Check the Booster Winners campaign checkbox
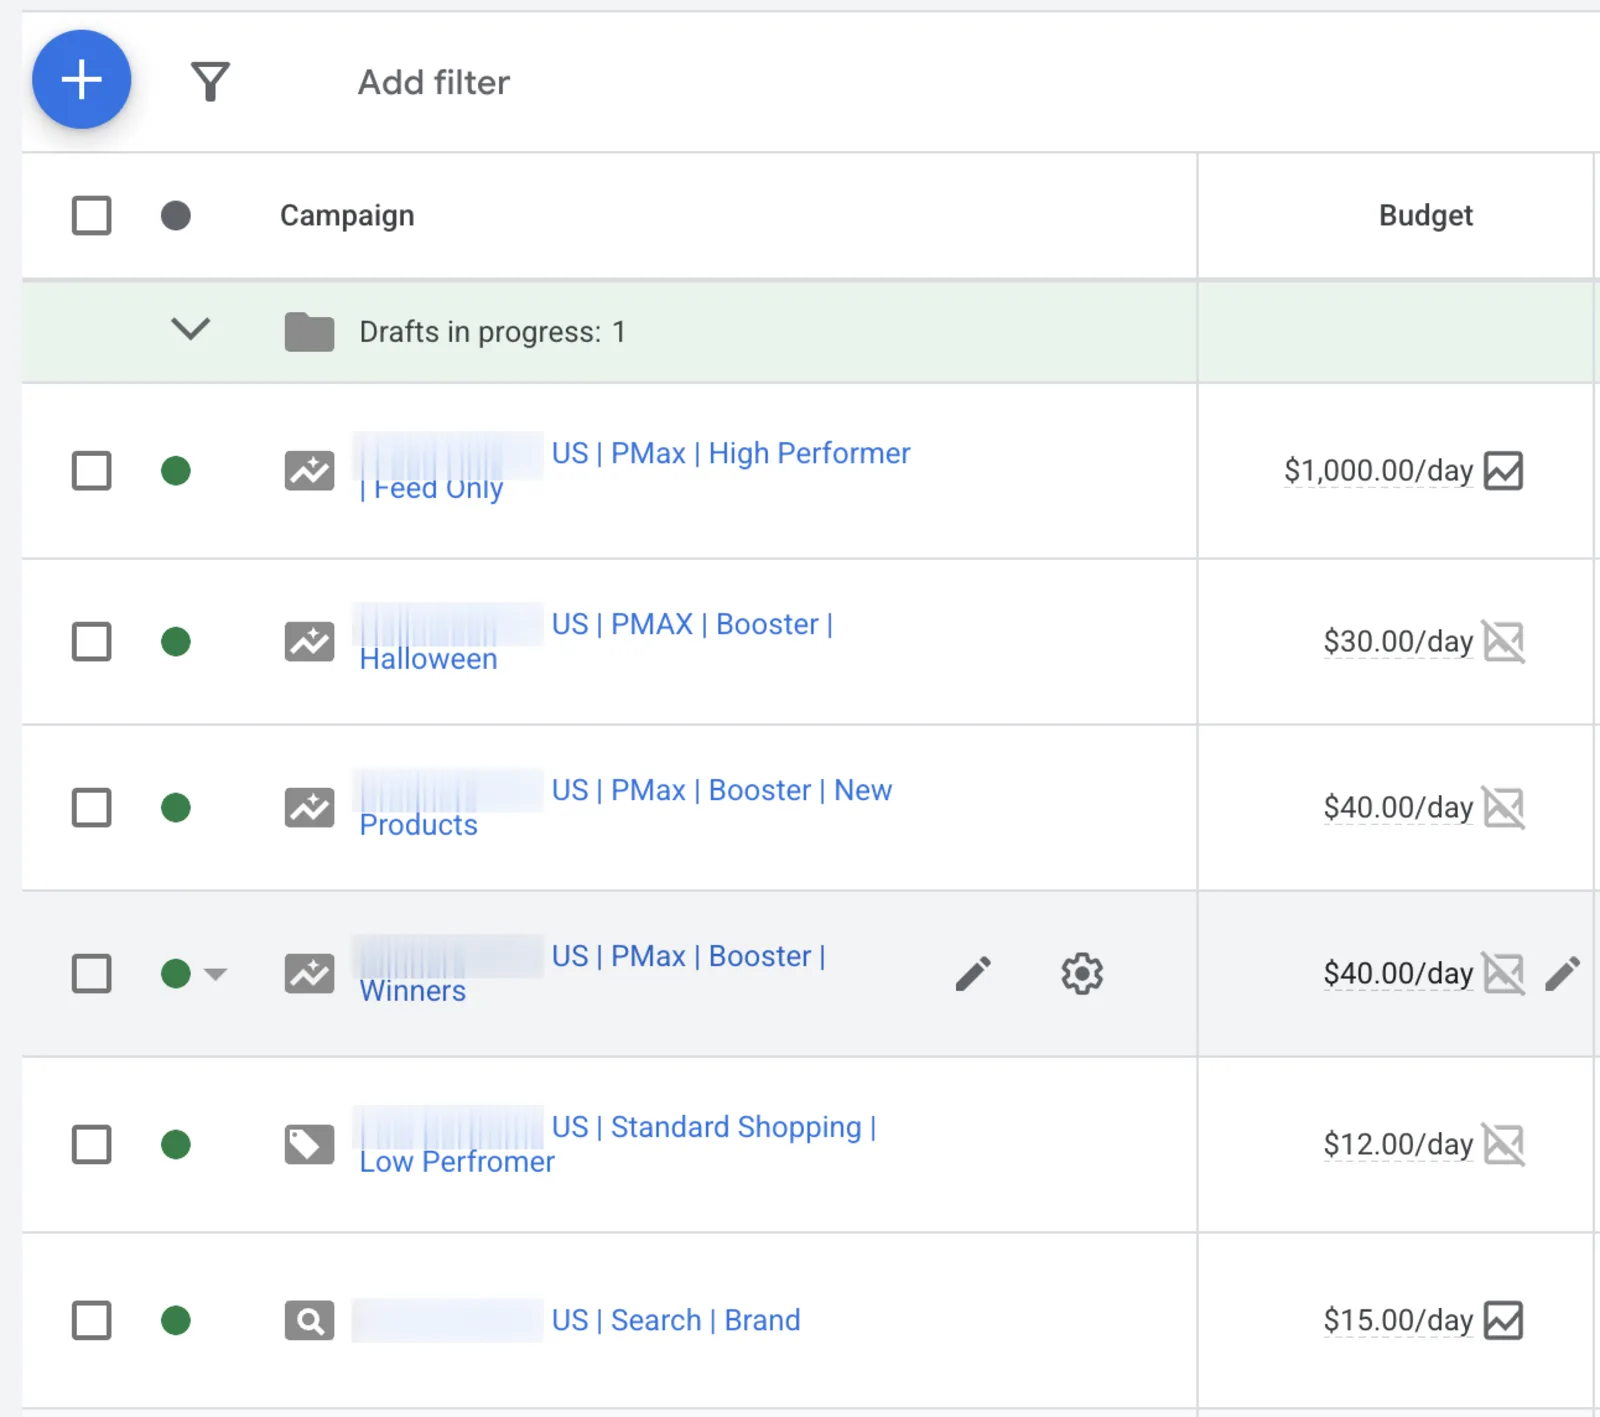Screen dimensions: 1600x1417 (92, 973)
